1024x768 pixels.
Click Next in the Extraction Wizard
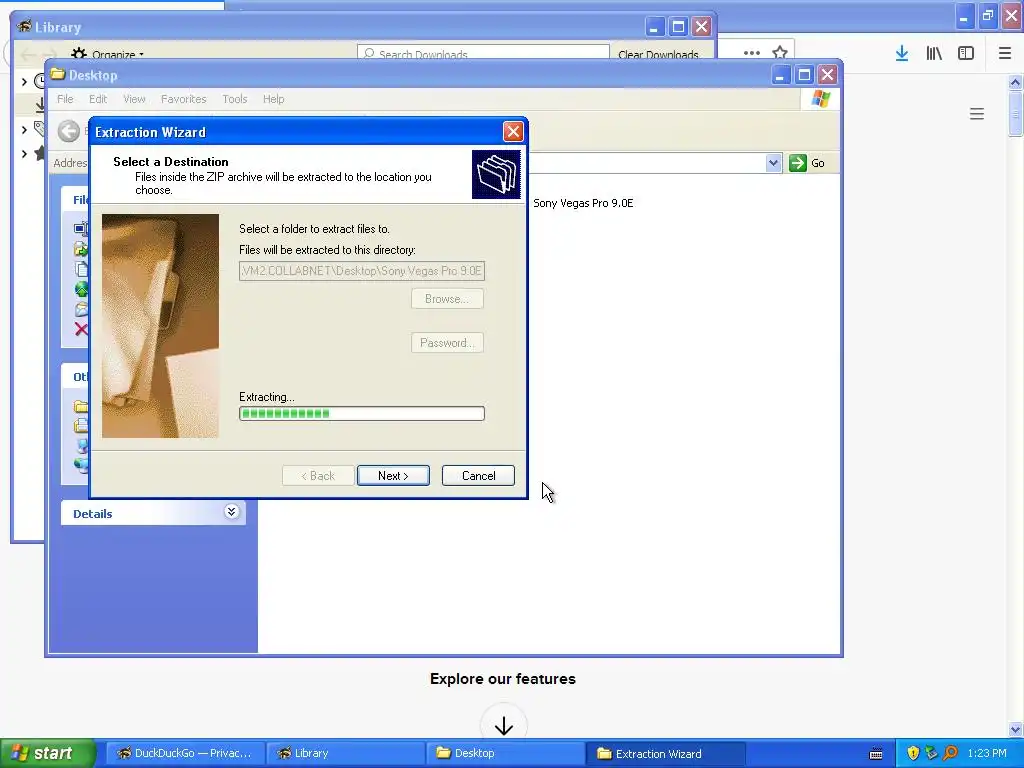click(393, 475)
